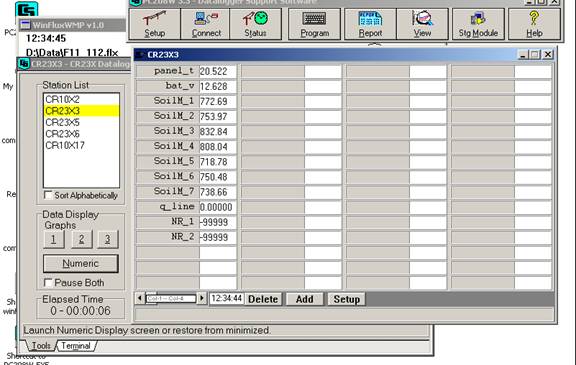Open the Setup toolbar button
This screenshot has height=365, width=576.
click(x=155, y=24)
